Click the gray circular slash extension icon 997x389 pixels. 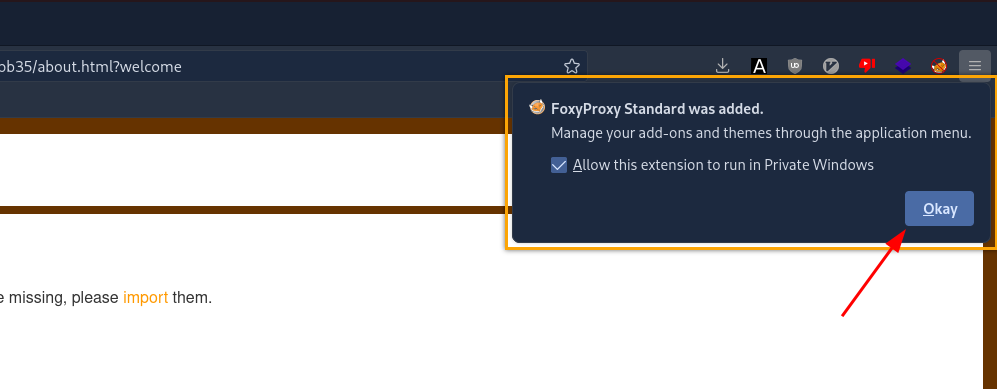click(831, 65)
